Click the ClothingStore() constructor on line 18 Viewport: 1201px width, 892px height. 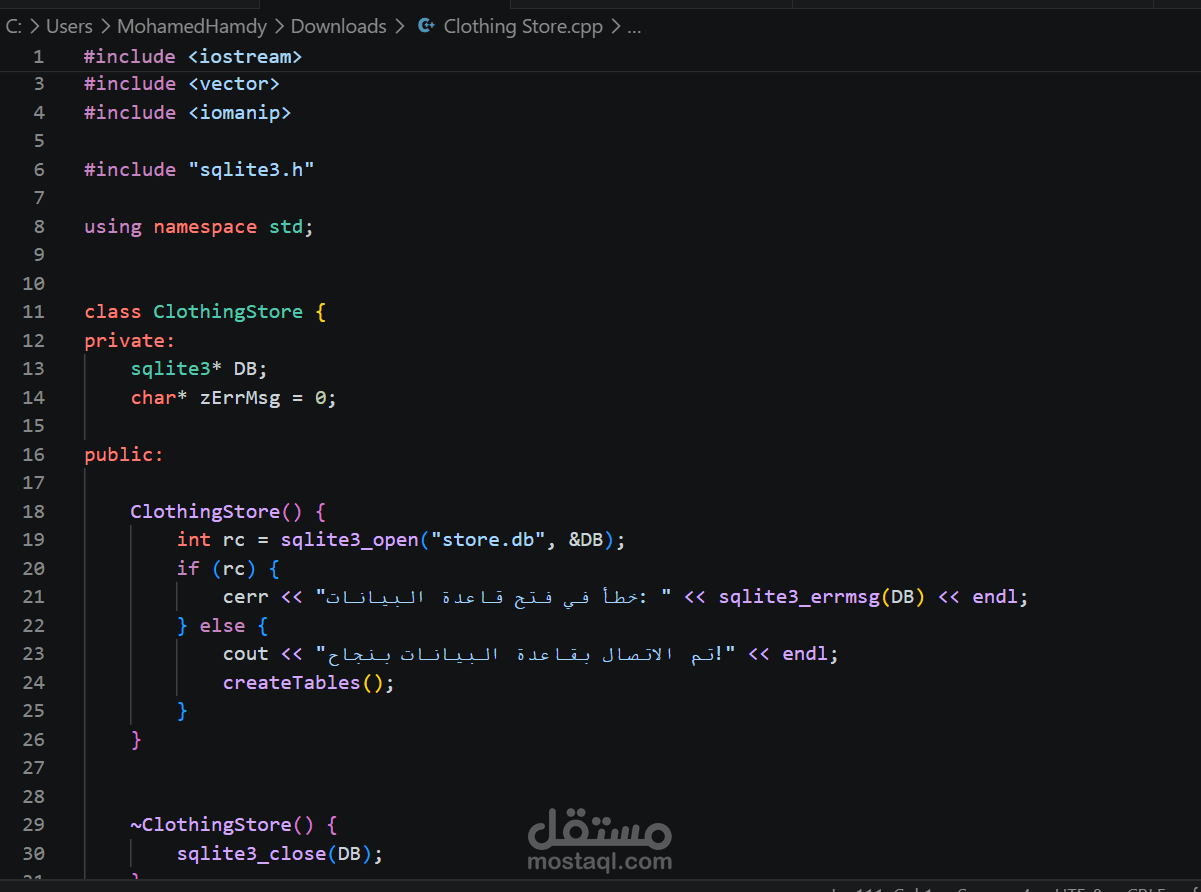[216, 512]
